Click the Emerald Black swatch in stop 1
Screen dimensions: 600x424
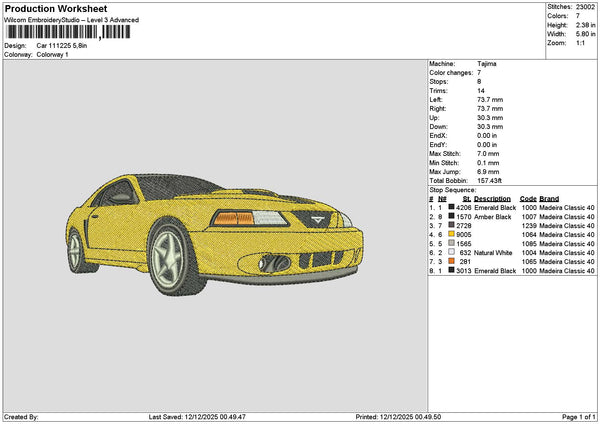click(x=451, y=207)
